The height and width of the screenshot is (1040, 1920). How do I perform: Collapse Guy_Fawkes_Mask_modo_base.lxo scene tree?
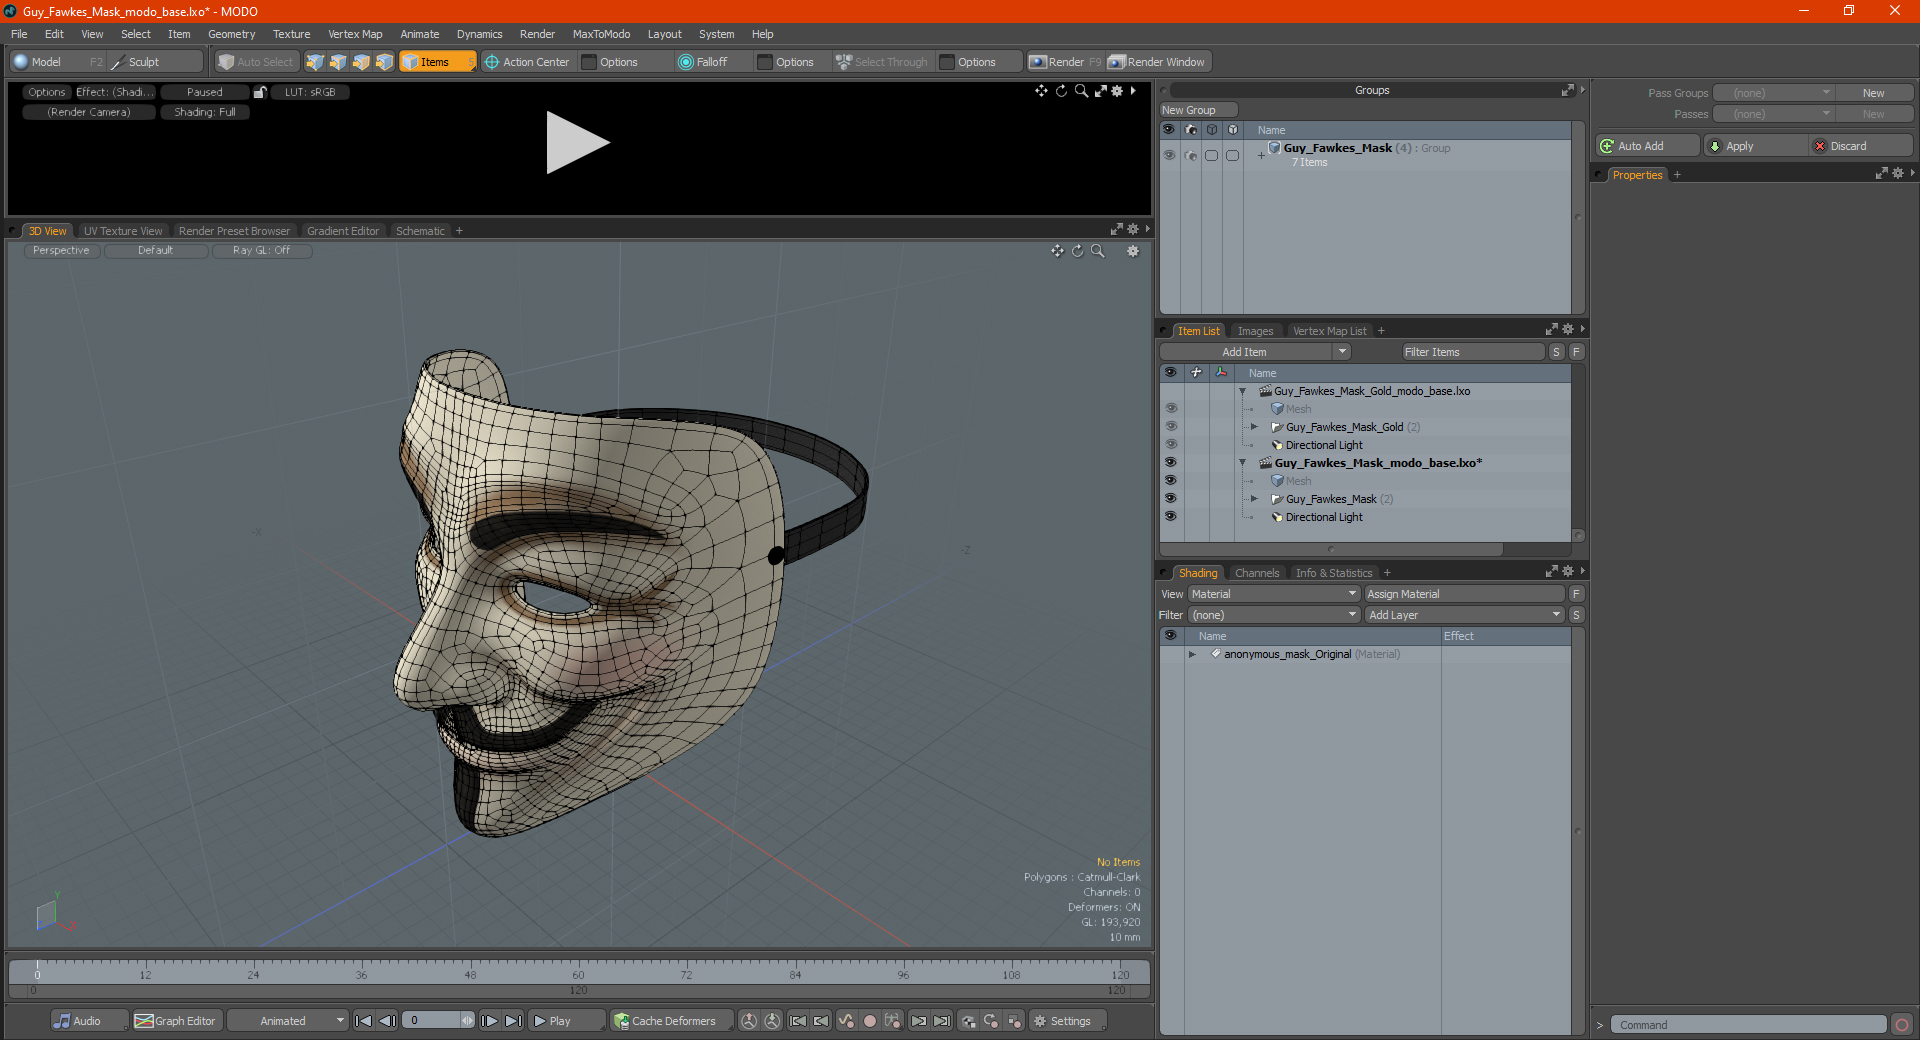(1243, 463)
